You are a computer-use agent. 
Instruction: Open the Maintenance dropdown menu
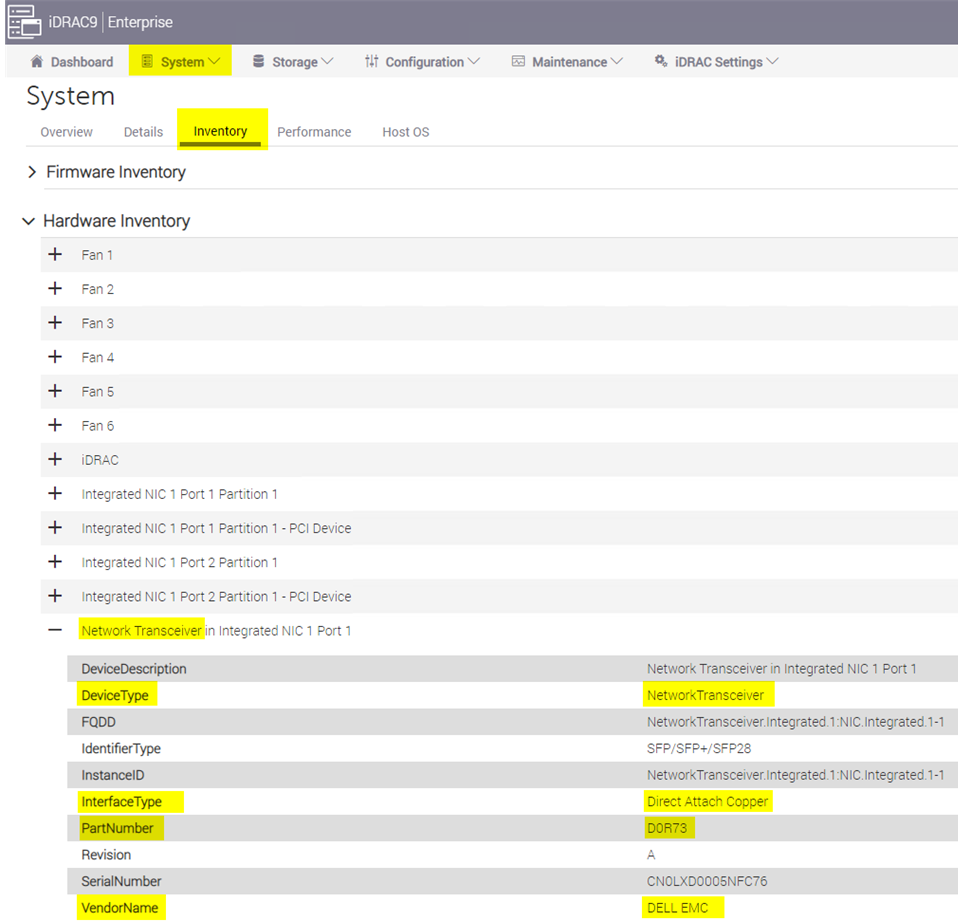click(616, 62)
